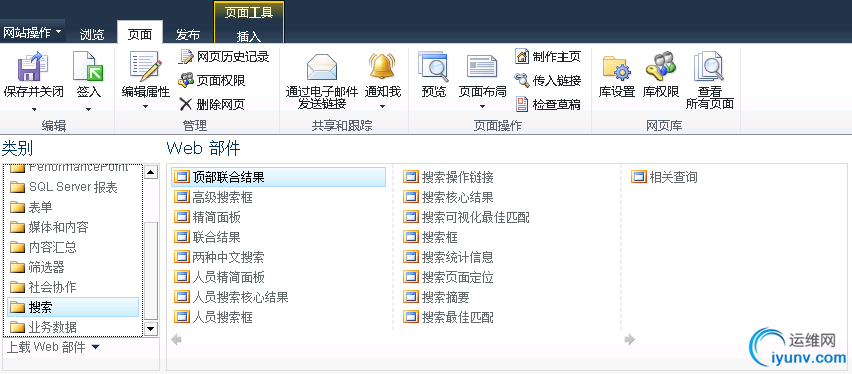Click the 编辑属性 edit properties icon
The image size is (852, 374).
click(x=145, y=66)
